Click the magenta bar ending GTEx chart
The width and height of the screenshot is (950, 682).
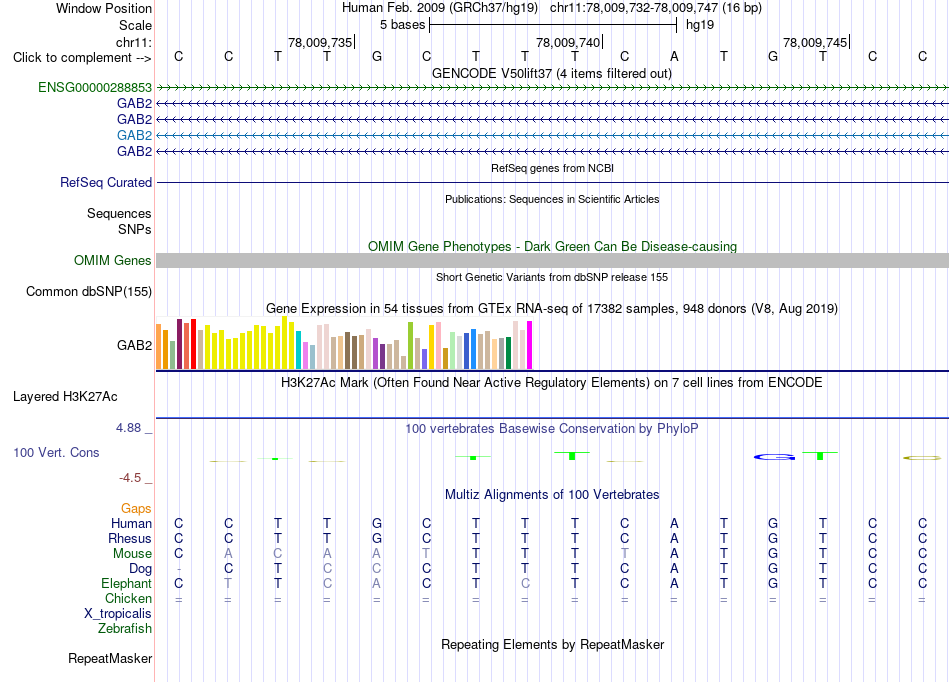(x=530, y=345)
